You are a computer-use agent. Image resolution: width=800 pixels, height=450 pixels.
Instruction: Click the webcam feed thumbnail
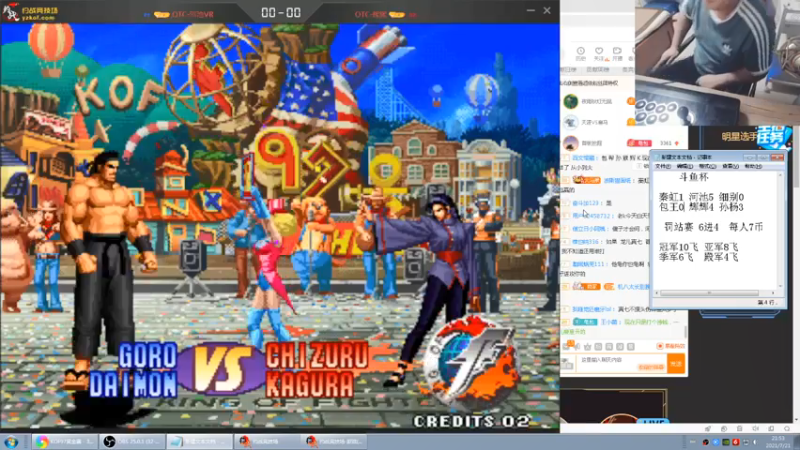click(x=717, y=62)
